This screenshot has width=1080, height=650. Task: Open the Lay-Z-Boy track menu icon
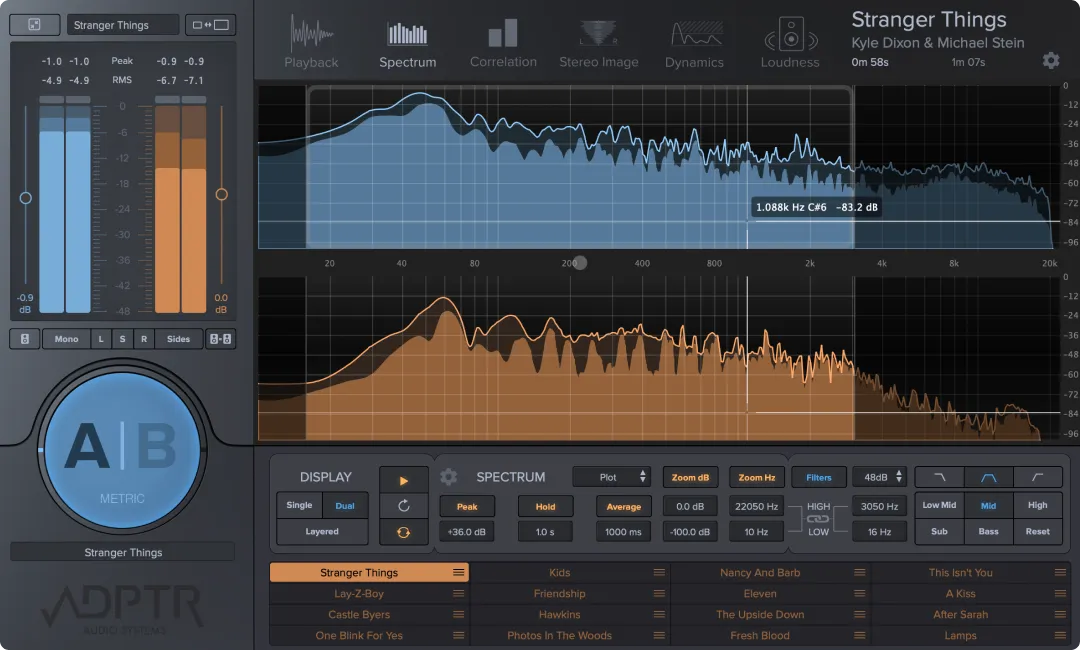[x=459, y=594]
